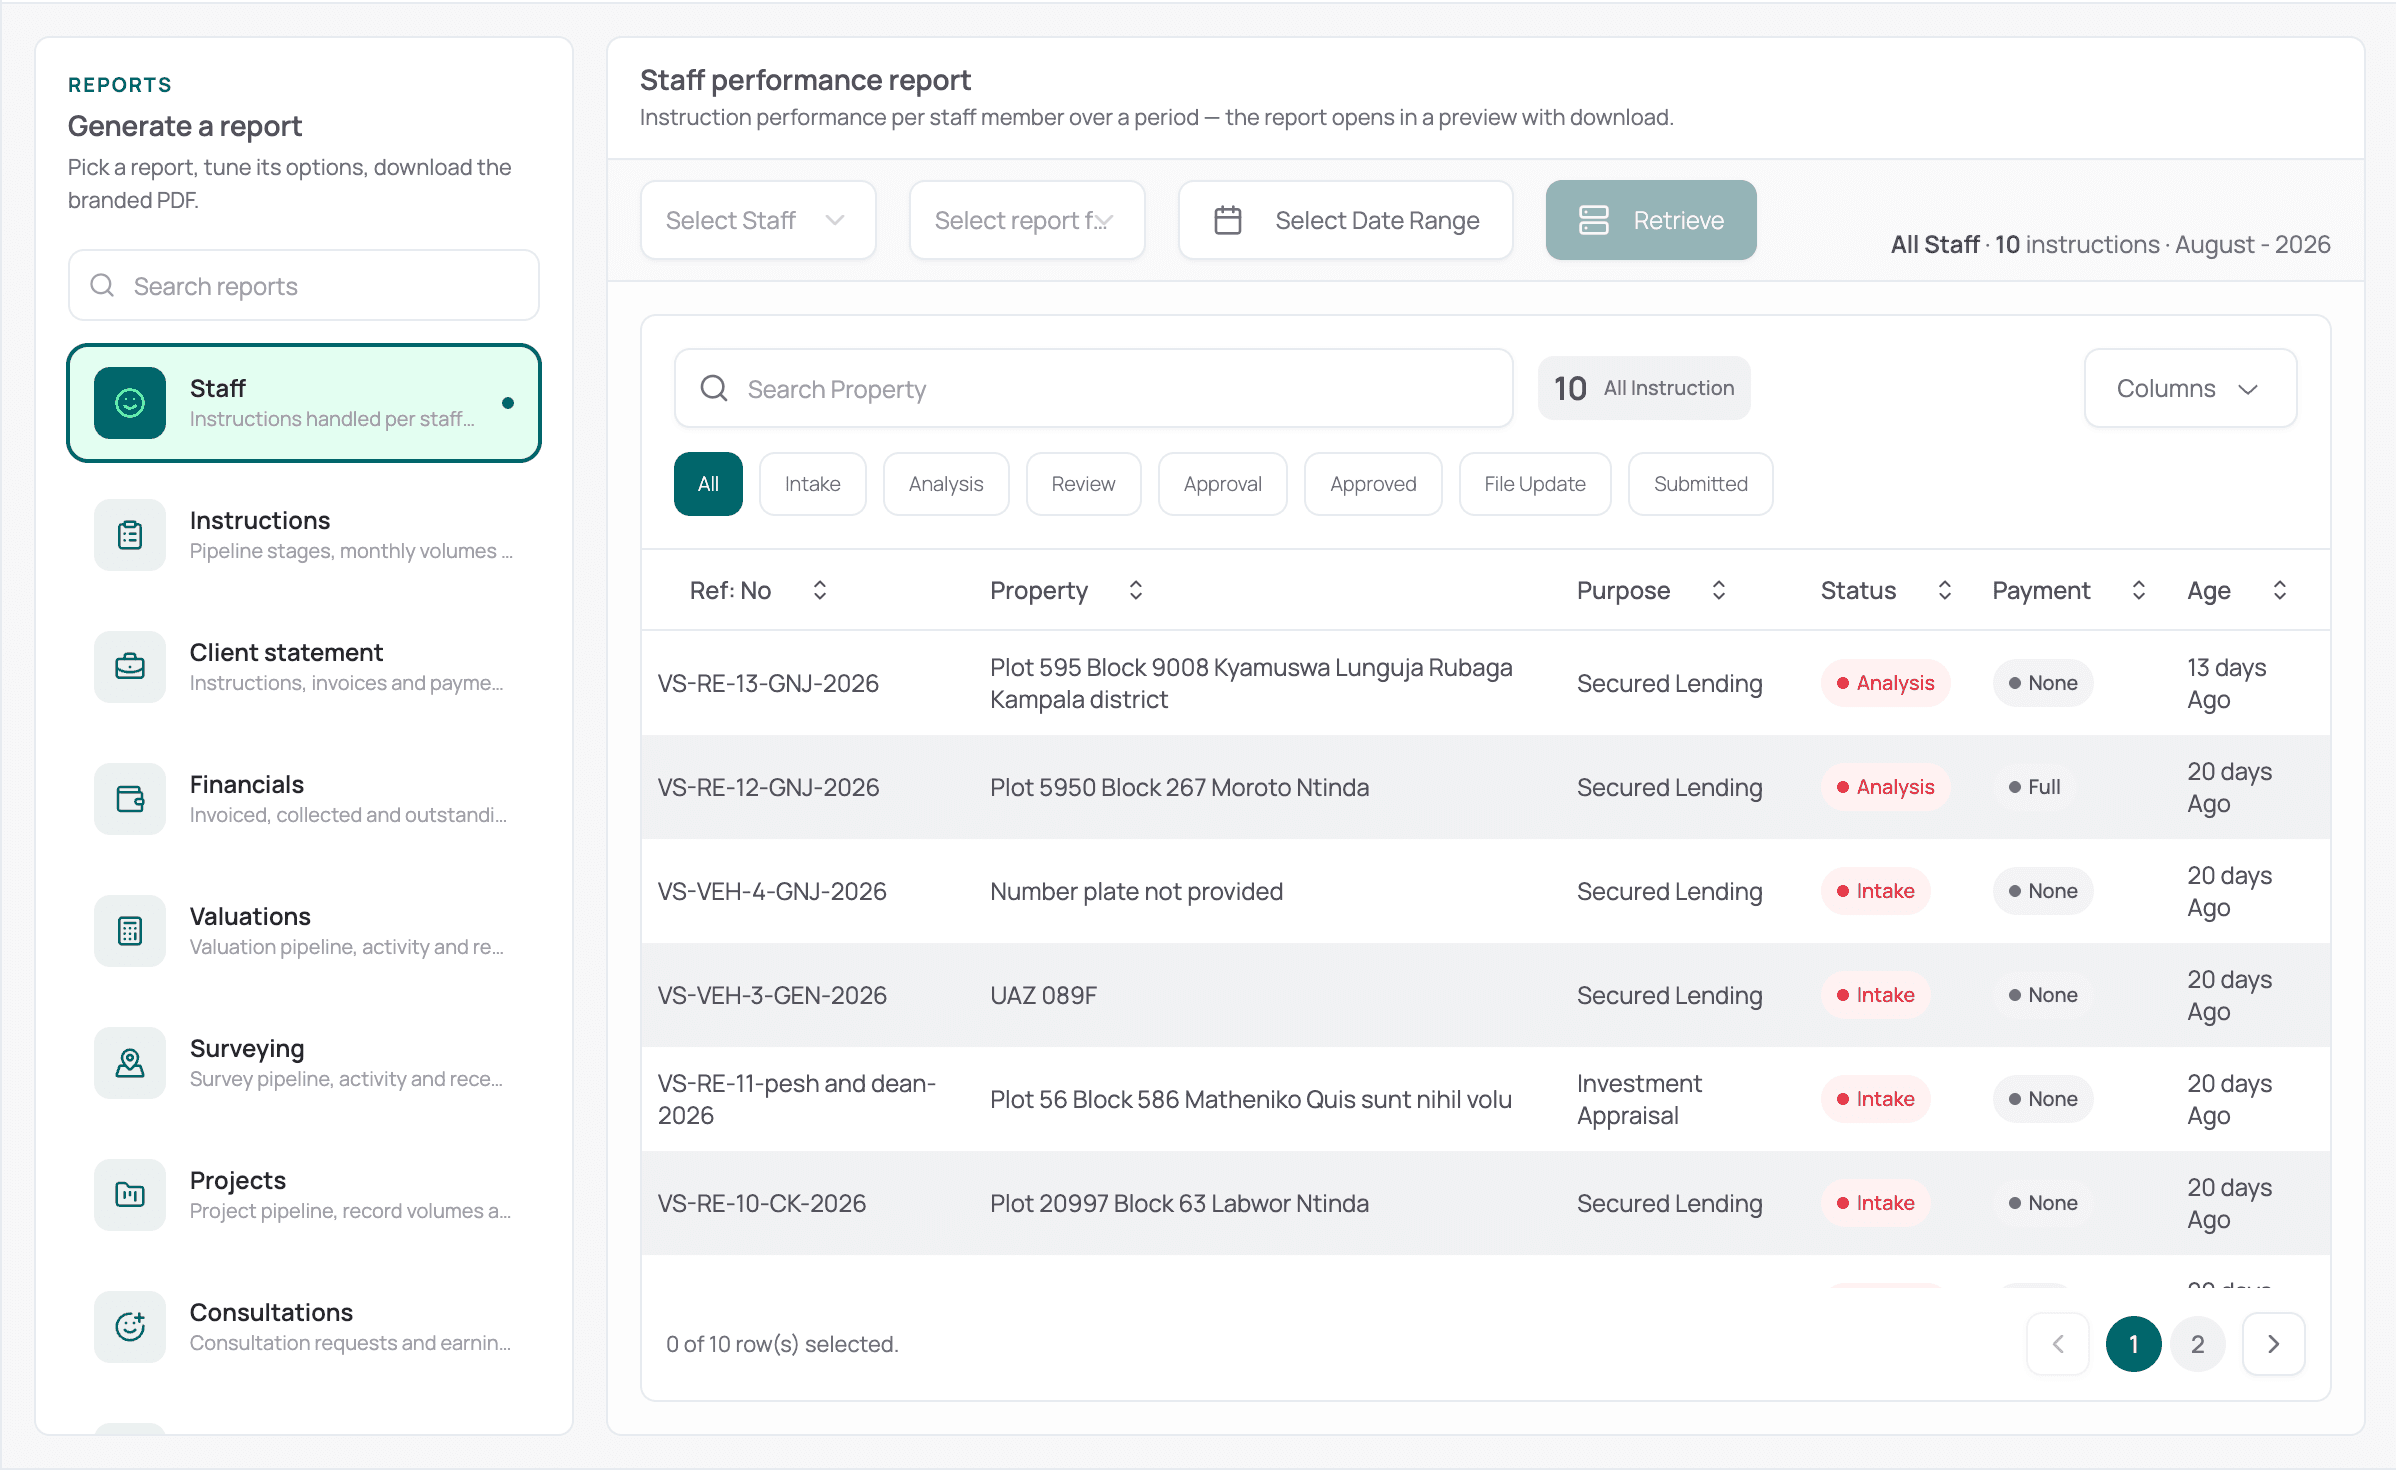The height and width of the screenshot is (1470, 2396).
Task: Click the Surveying map pin icon
Action: tap(130, 1063)
